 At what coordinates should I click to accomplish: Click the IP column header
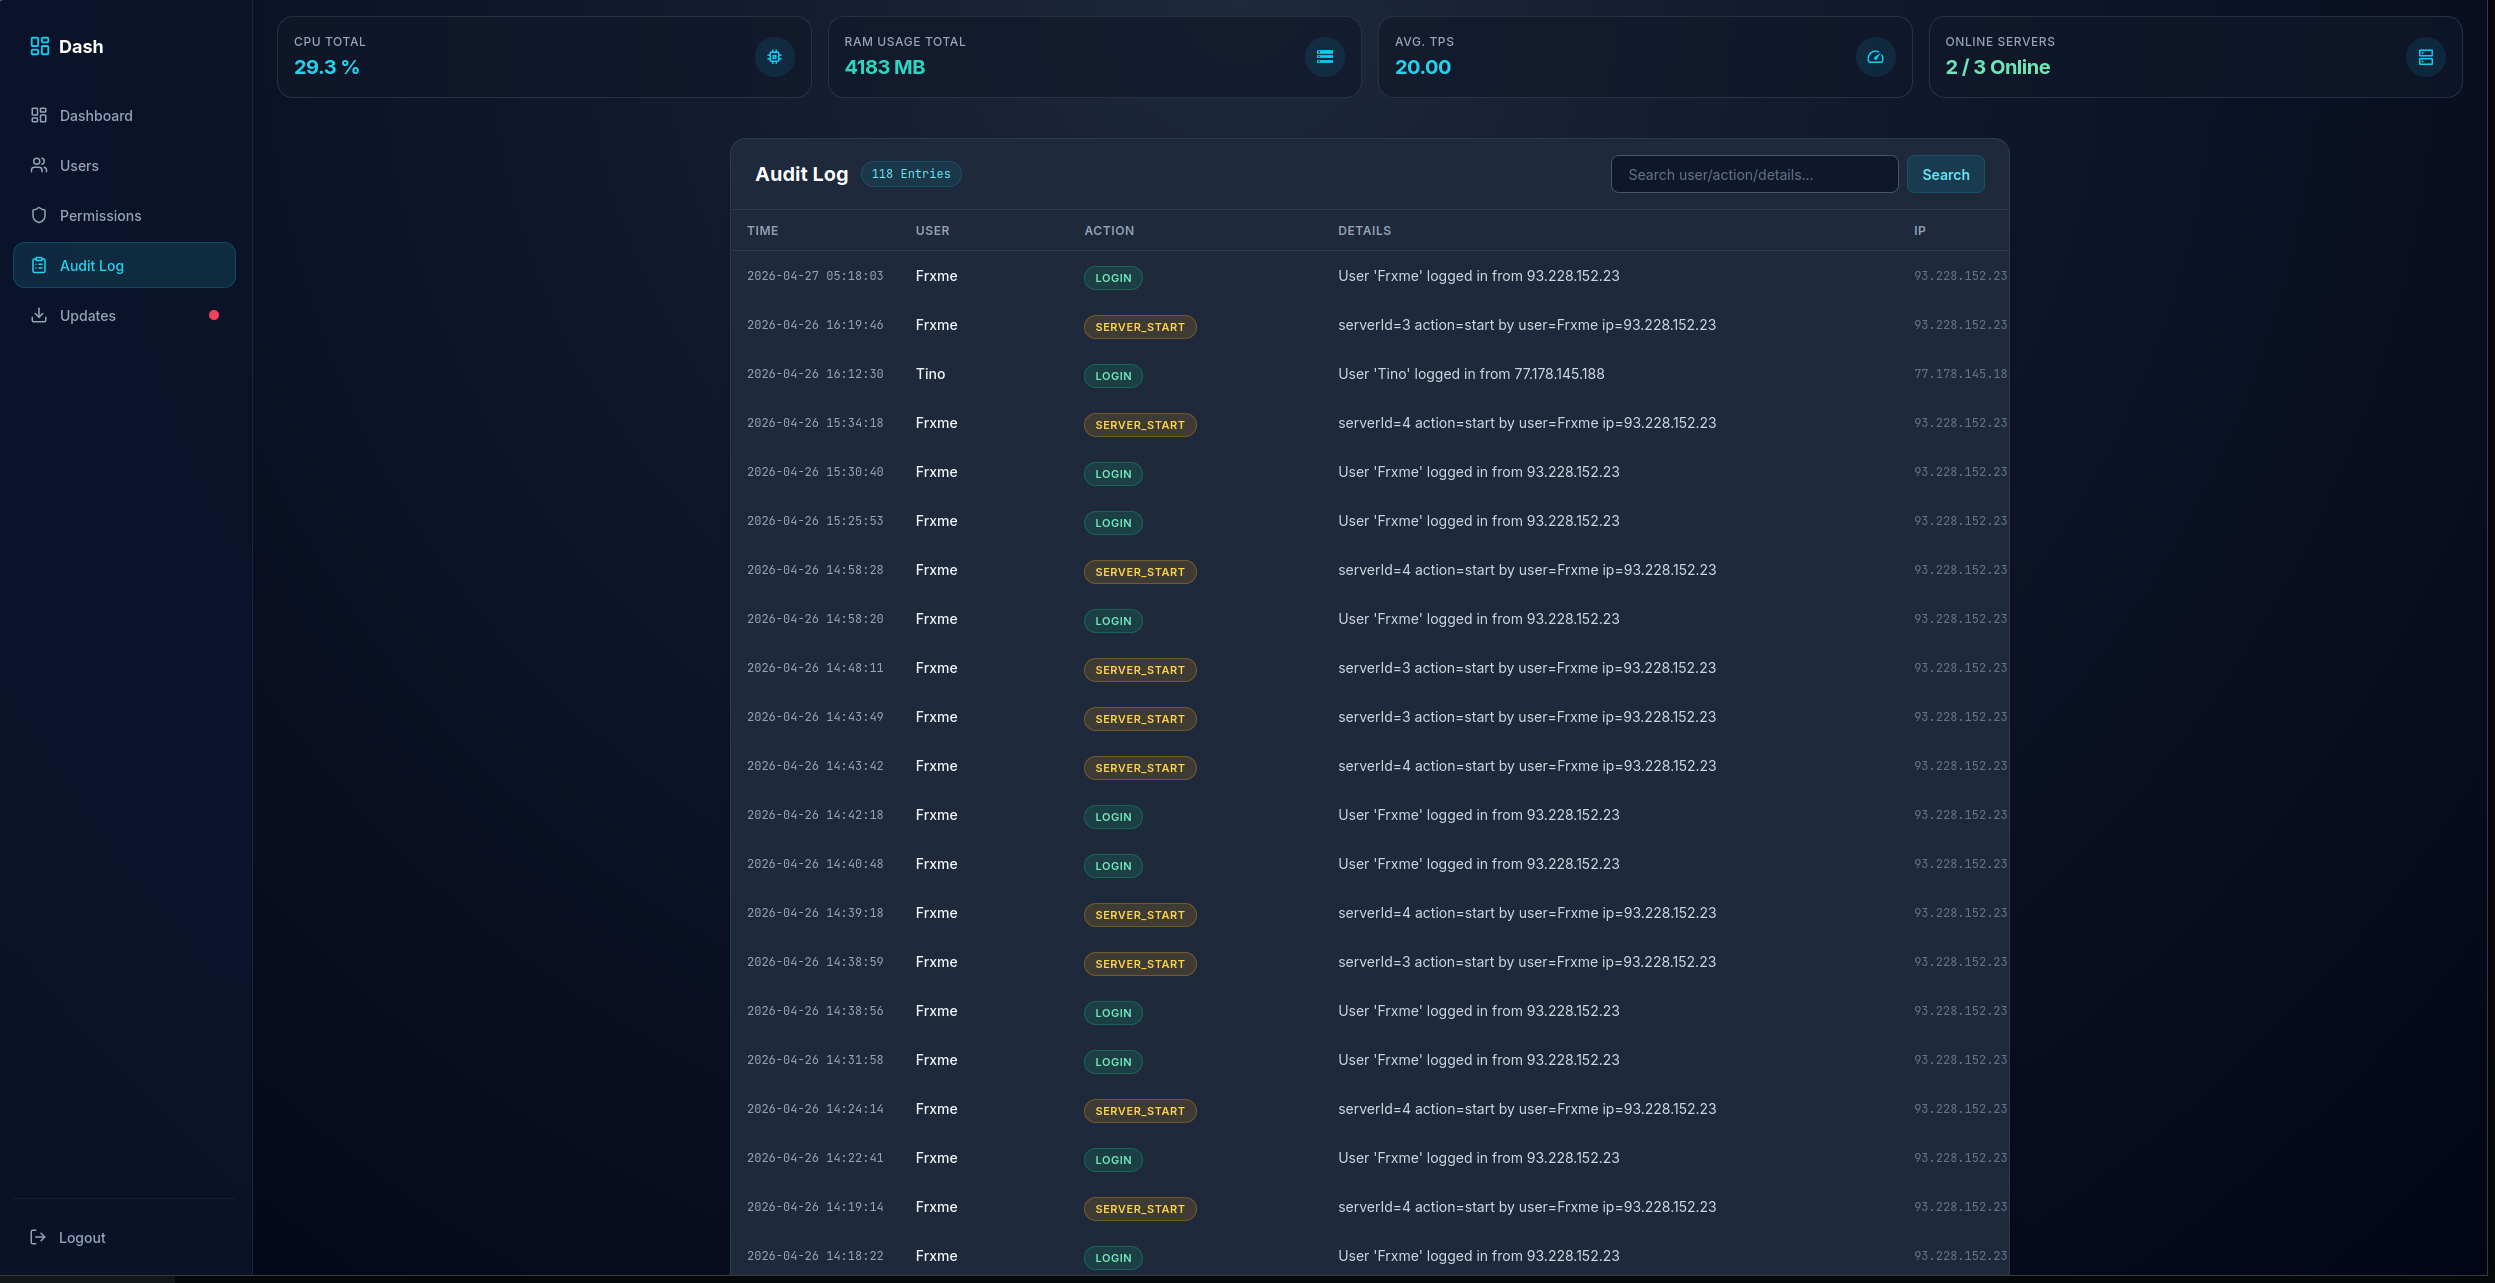(x=1920, y=231)
